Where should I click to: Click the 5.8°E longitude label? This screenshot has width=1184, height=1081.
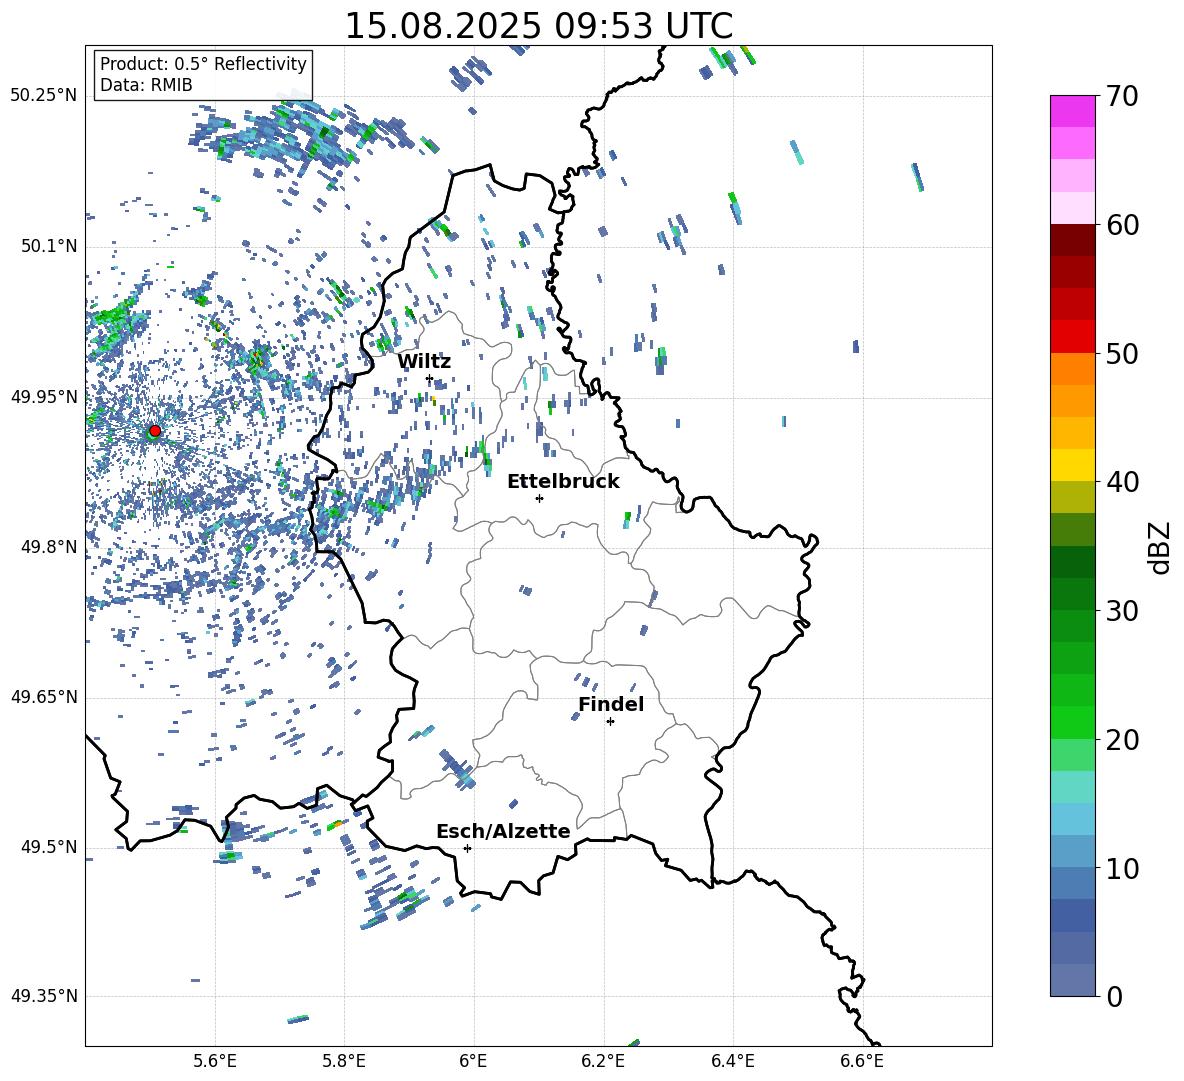tap(344, 1061)
